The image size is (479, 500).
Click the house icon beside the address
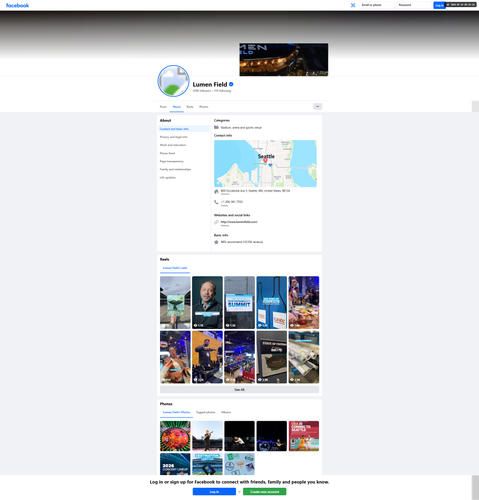(x=216, y=192)
